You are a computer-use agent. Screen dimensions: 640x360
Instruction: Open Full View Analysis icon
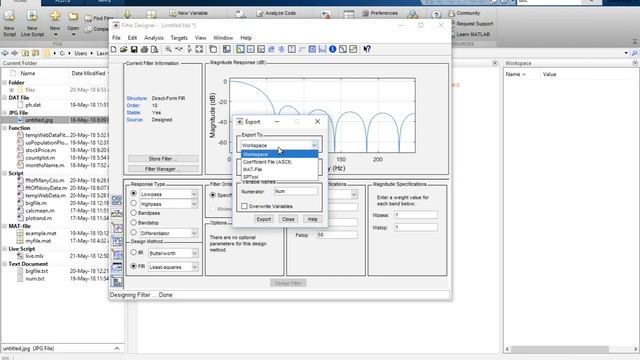(213, 49)
